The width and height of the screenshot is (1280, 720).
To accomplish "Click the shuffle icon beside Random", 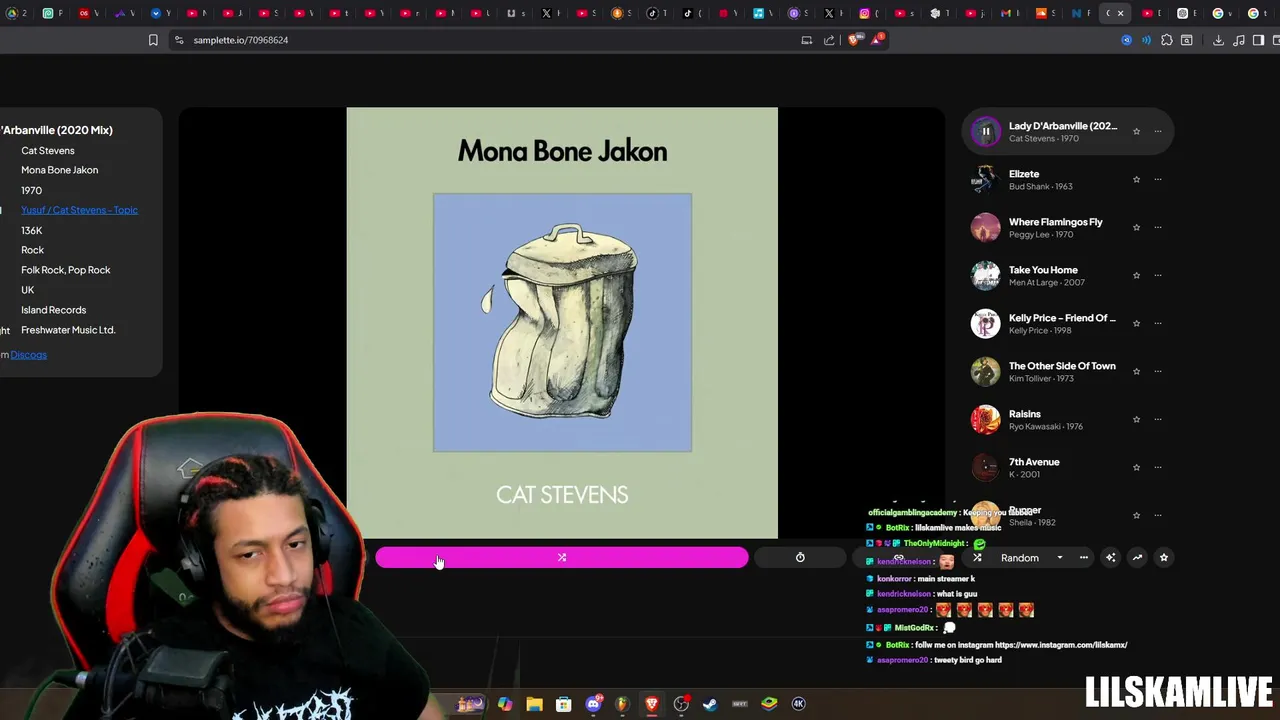I will (x=977, y=558).
